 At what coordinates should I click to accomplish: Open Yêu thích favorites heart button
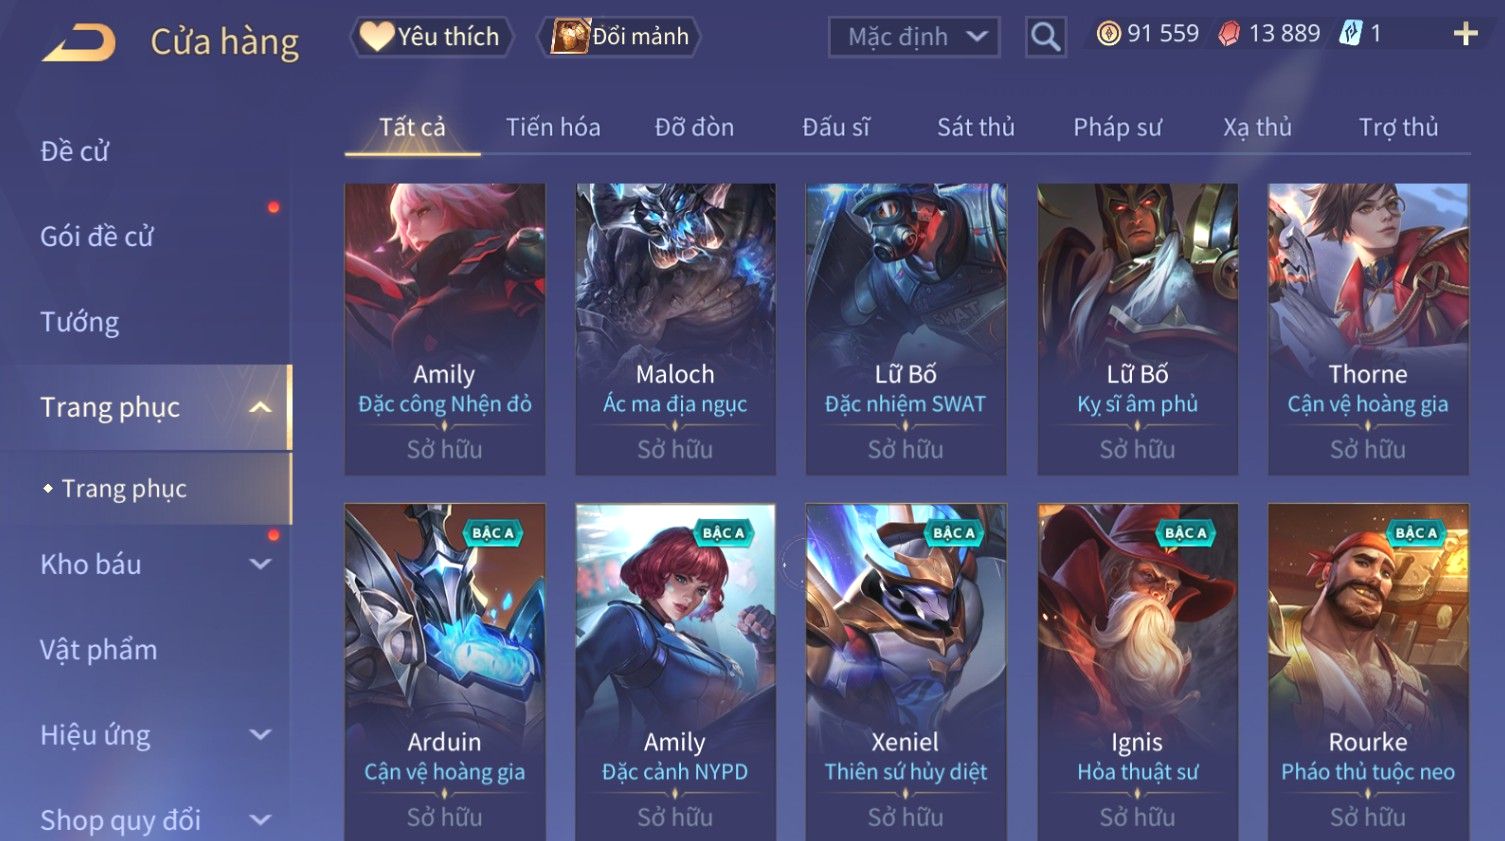tap(431, 37)
